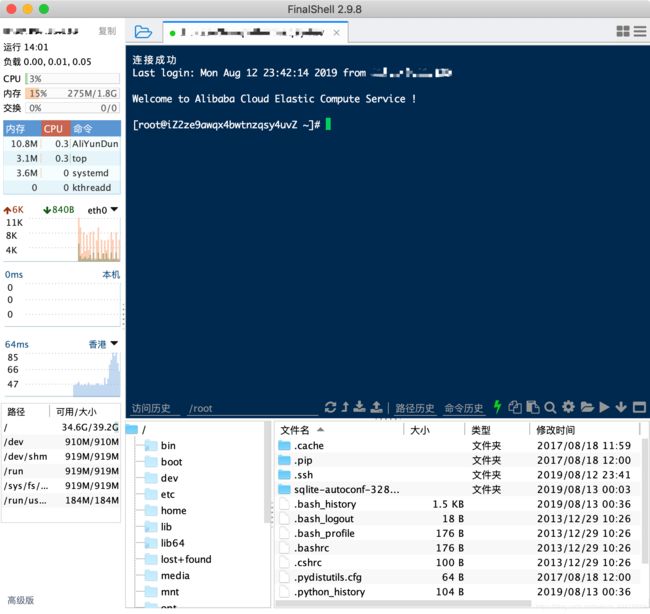Copy terminal selection with the copy icon
This screenshot has width=650, height=614.
pyautogui.click(x=515, y=407)
